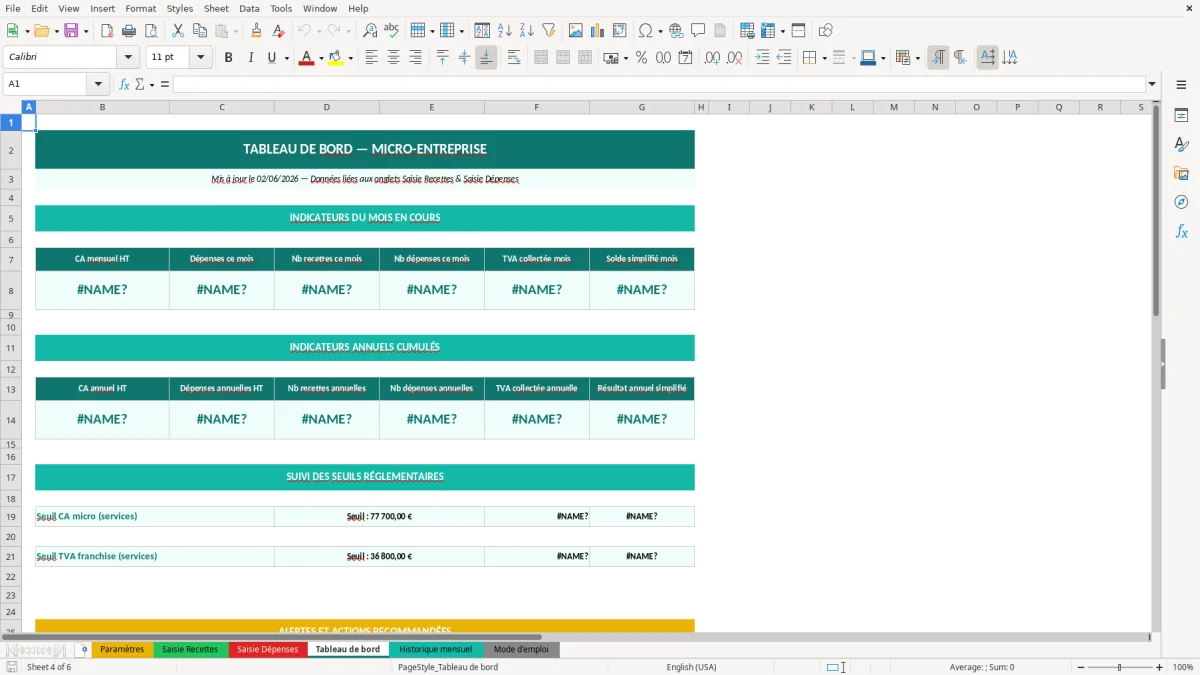1200x675 pixels.
Task: Export the spreadsheet directly as PDF
Action: 107,31
